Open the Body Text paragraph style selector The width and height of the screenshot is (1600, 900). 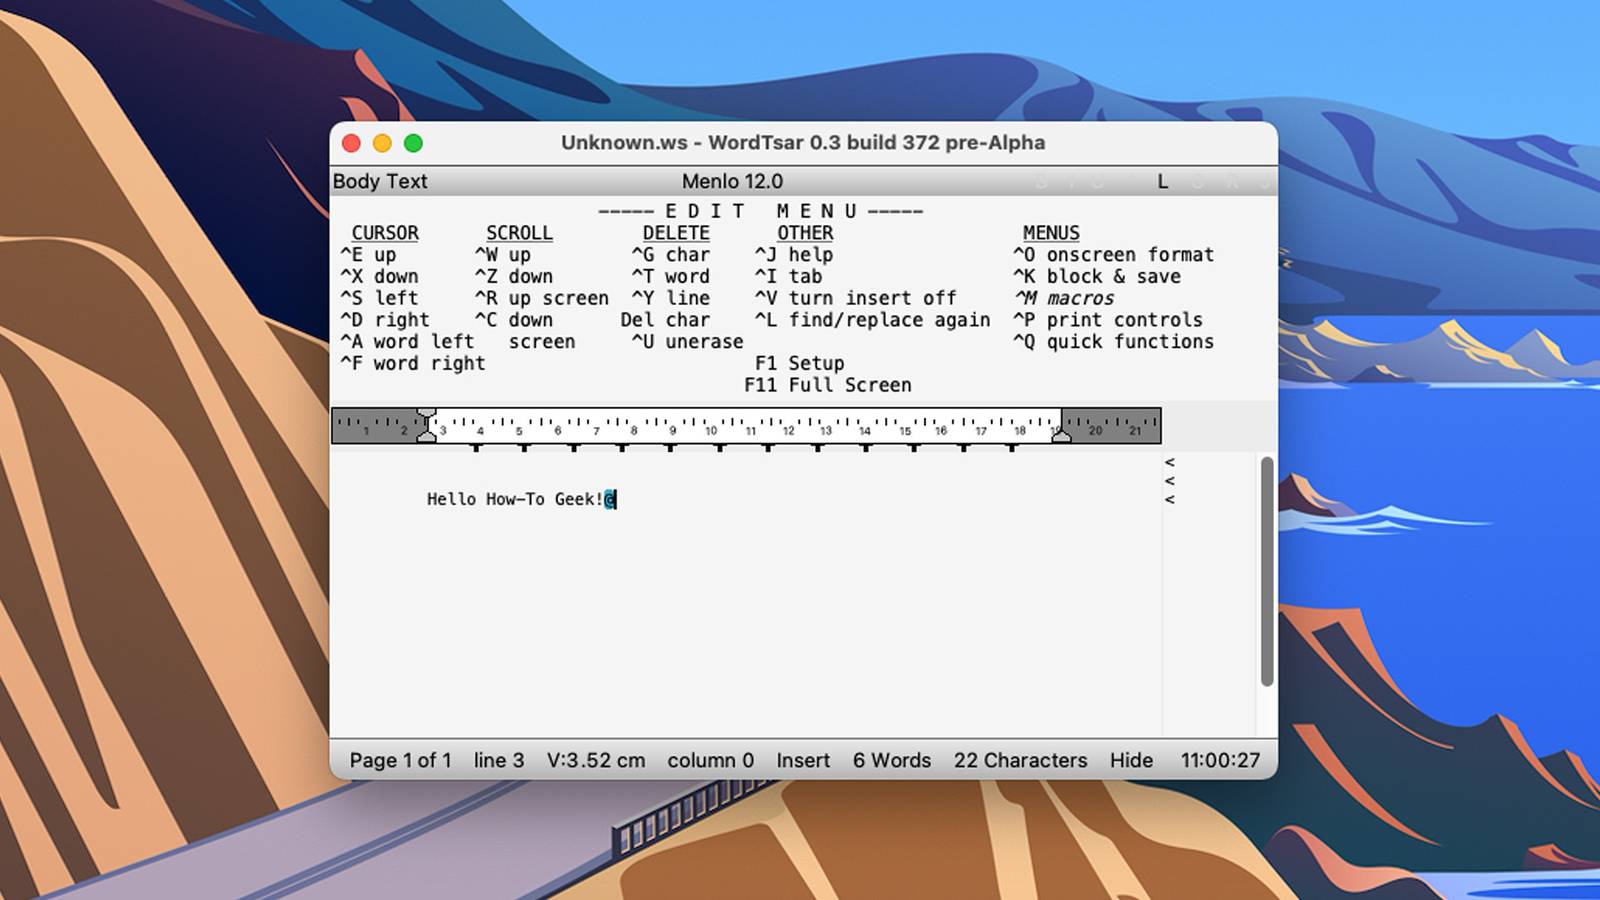(380, 181)
